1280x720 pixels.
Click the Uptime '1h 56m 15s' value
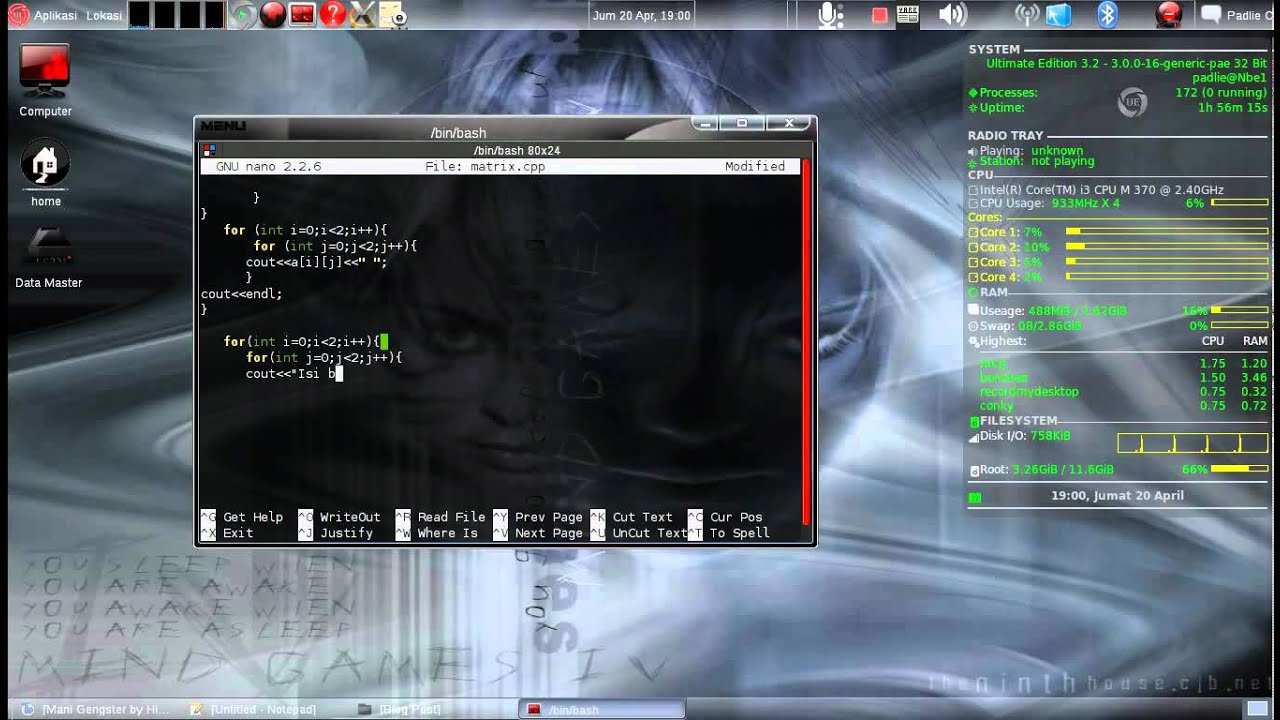pos(1233,108)
